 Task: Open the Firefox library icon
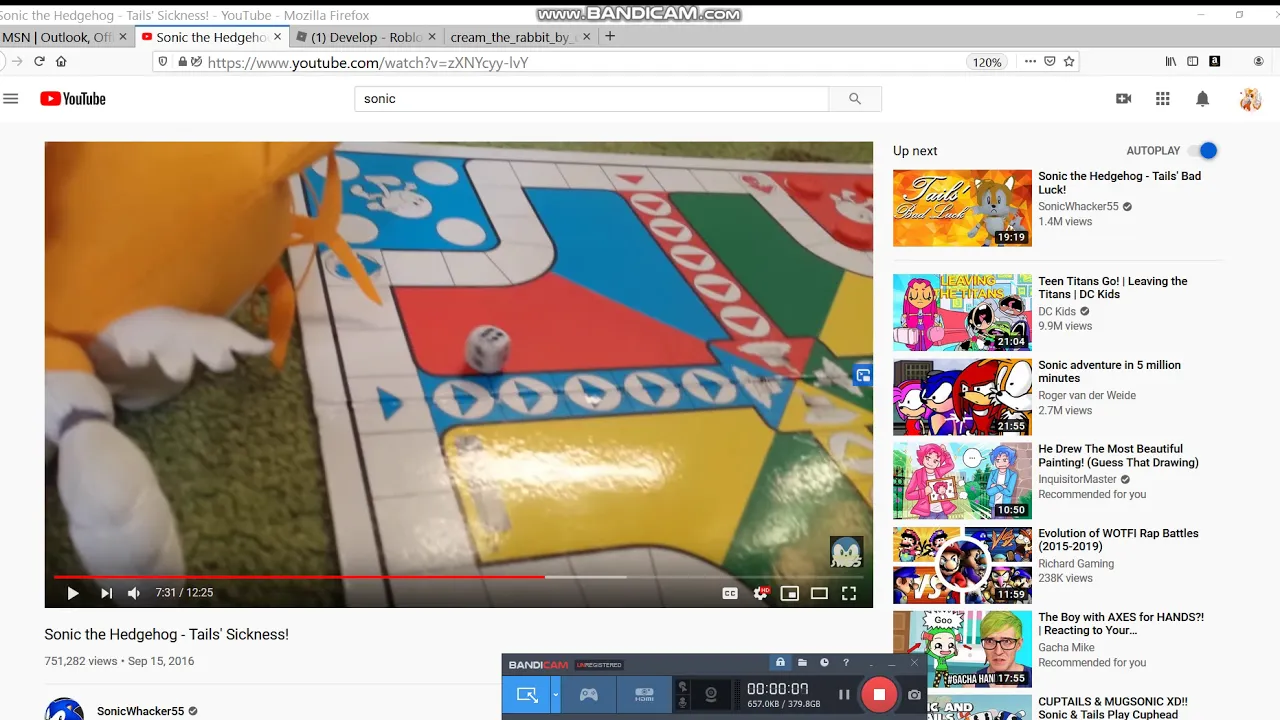click(x=1171, y=62)
